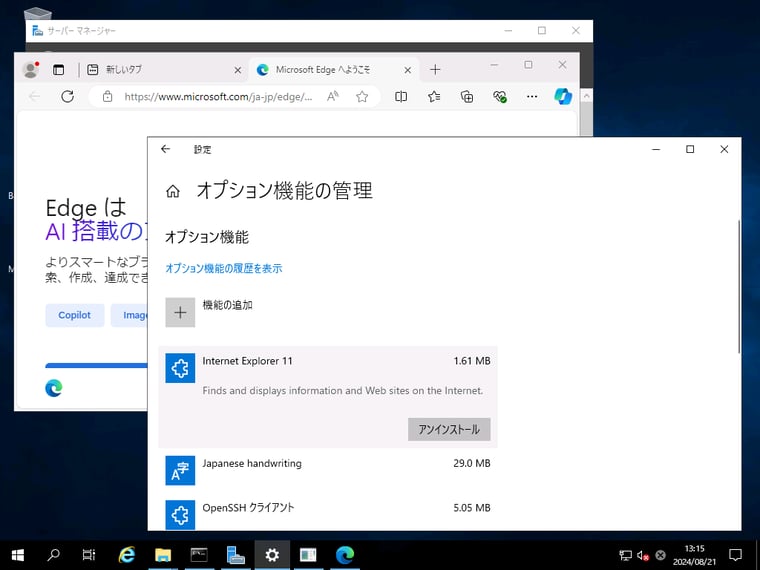This screenshot has height=570, width=760.
Task: Launch Internet Explorer from taskbar
Action: [127, 555]
